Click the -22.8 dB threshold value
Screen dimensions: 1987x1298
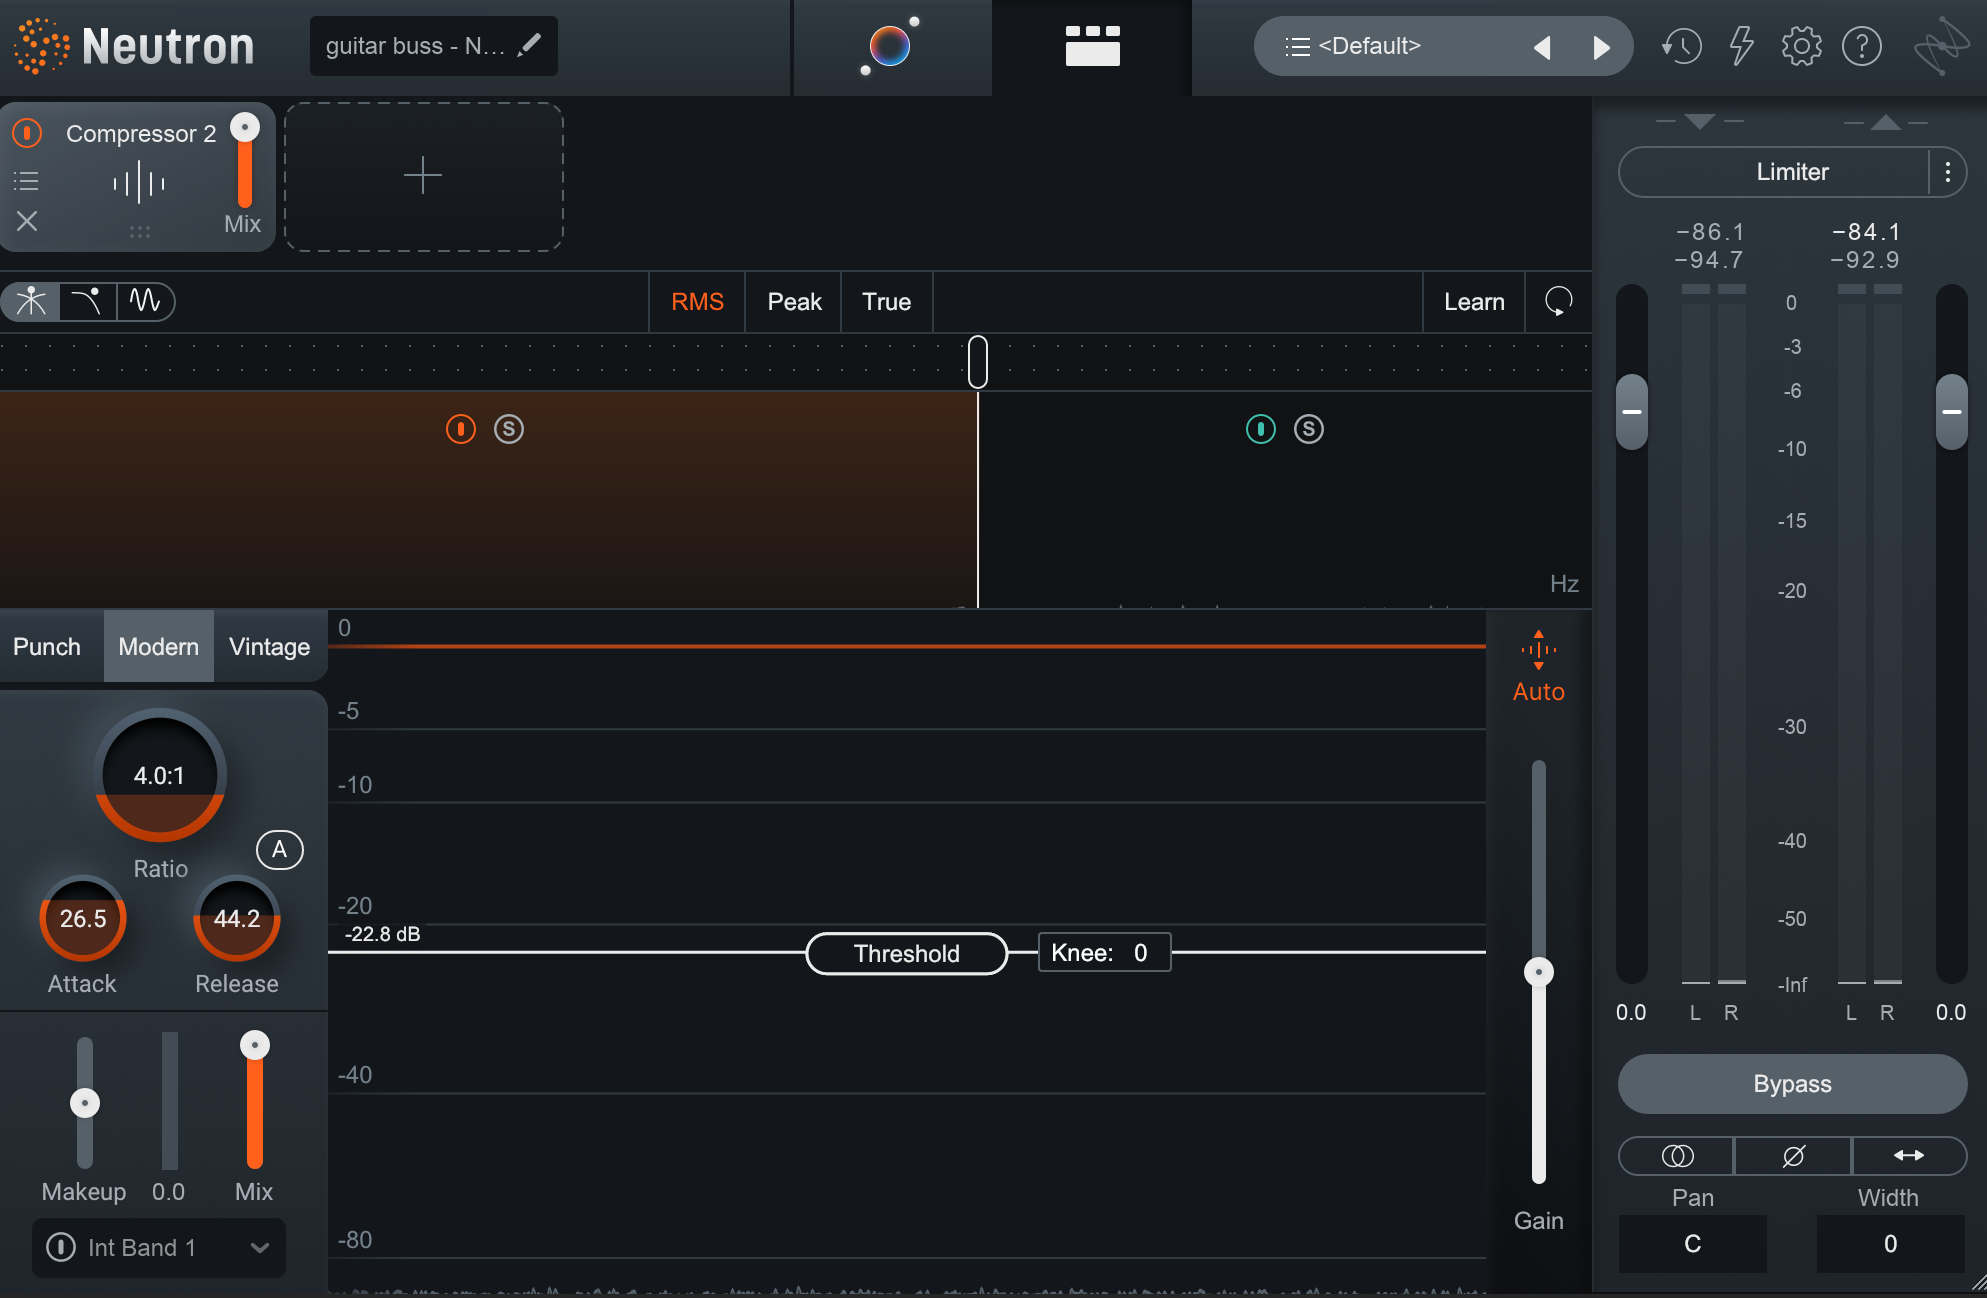[383, 934]
